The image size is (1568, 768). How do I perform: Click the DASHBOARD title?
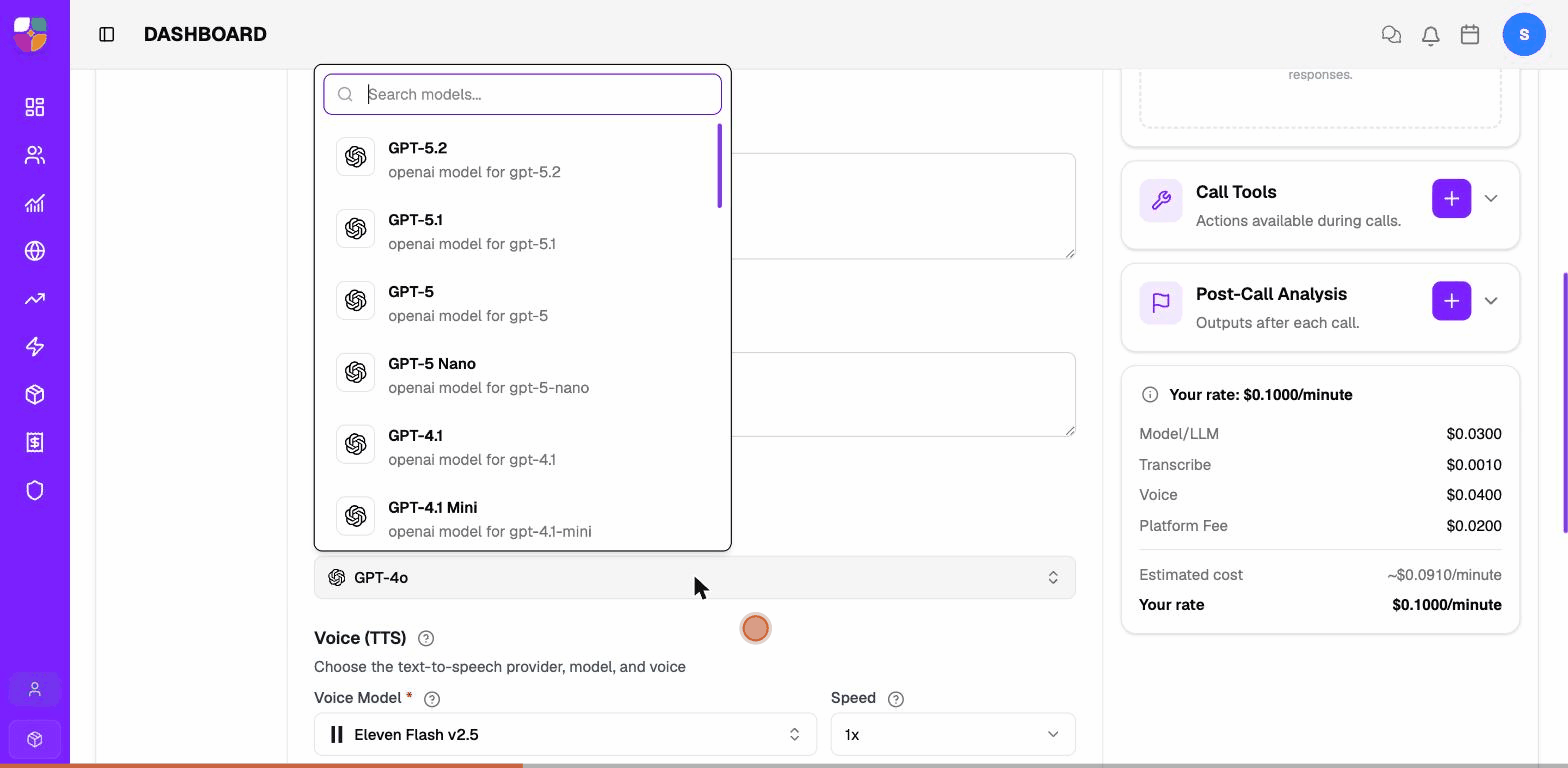(x=205, y=34)
